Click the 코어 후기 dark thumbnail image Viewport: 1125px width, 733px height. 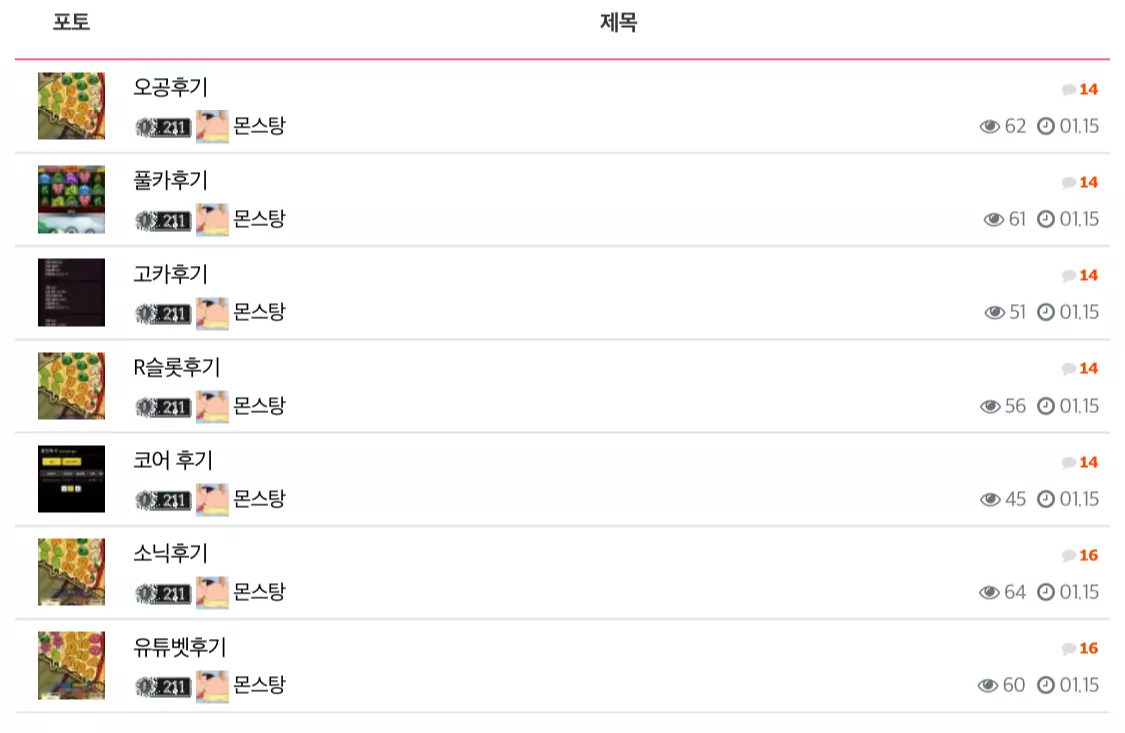[x=71, y=479]
